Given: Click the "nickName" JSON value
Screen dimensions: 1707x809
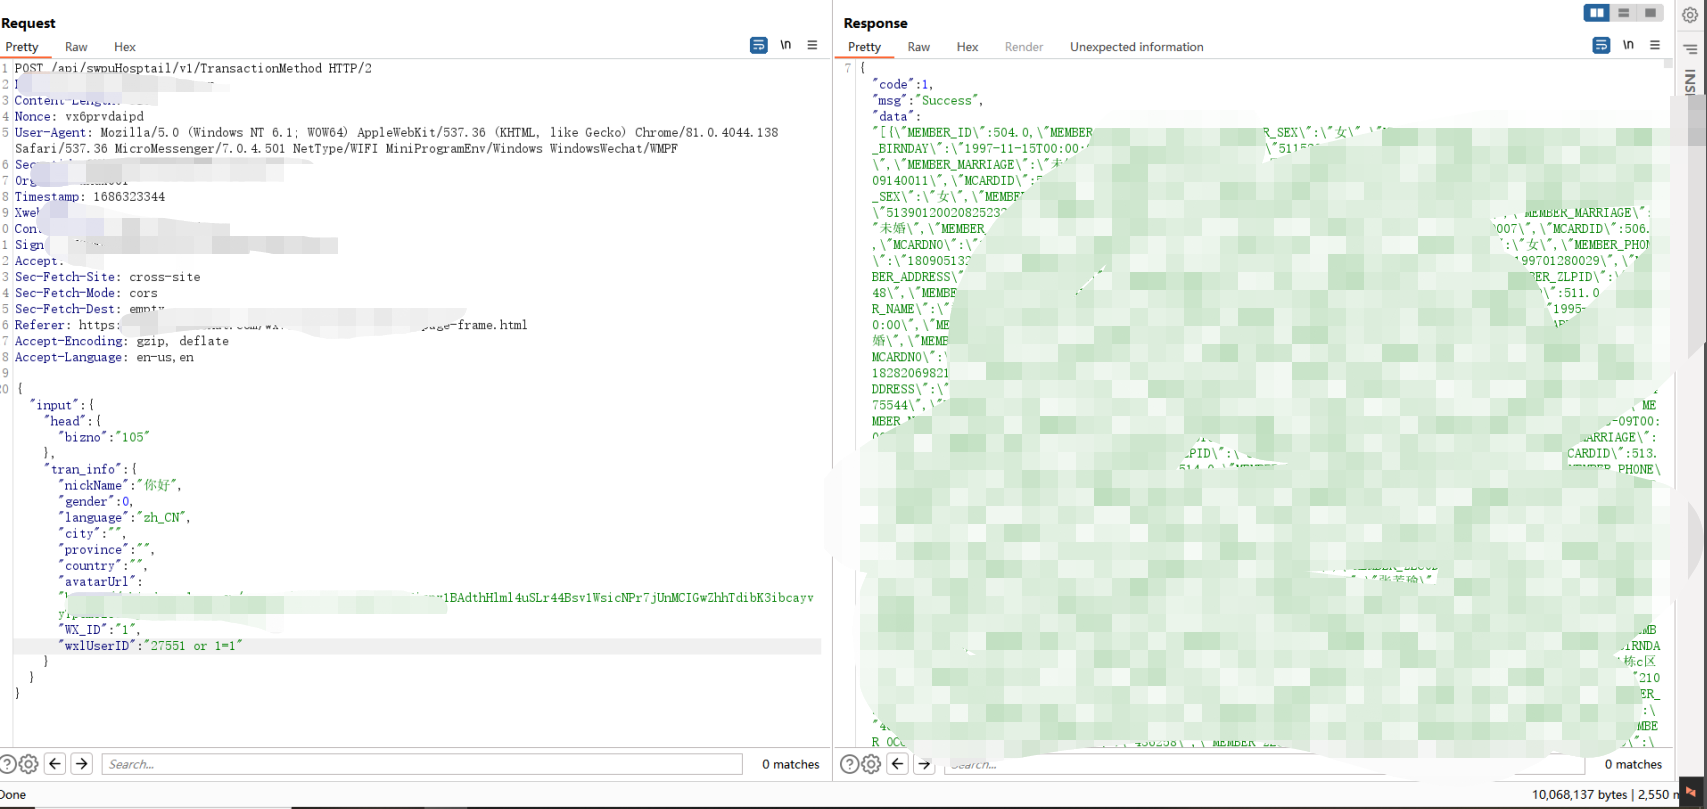Looking at the screenshot, I should [158, 485].
